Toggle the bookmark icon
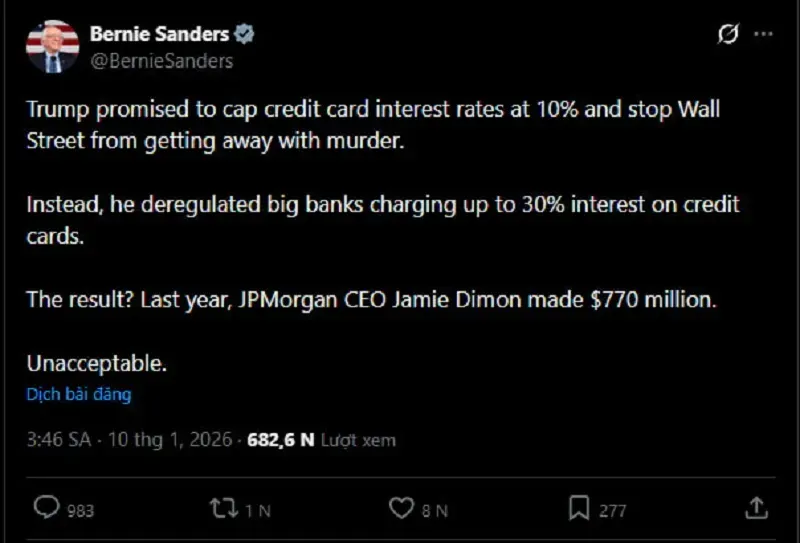 [x=578, y=508]
